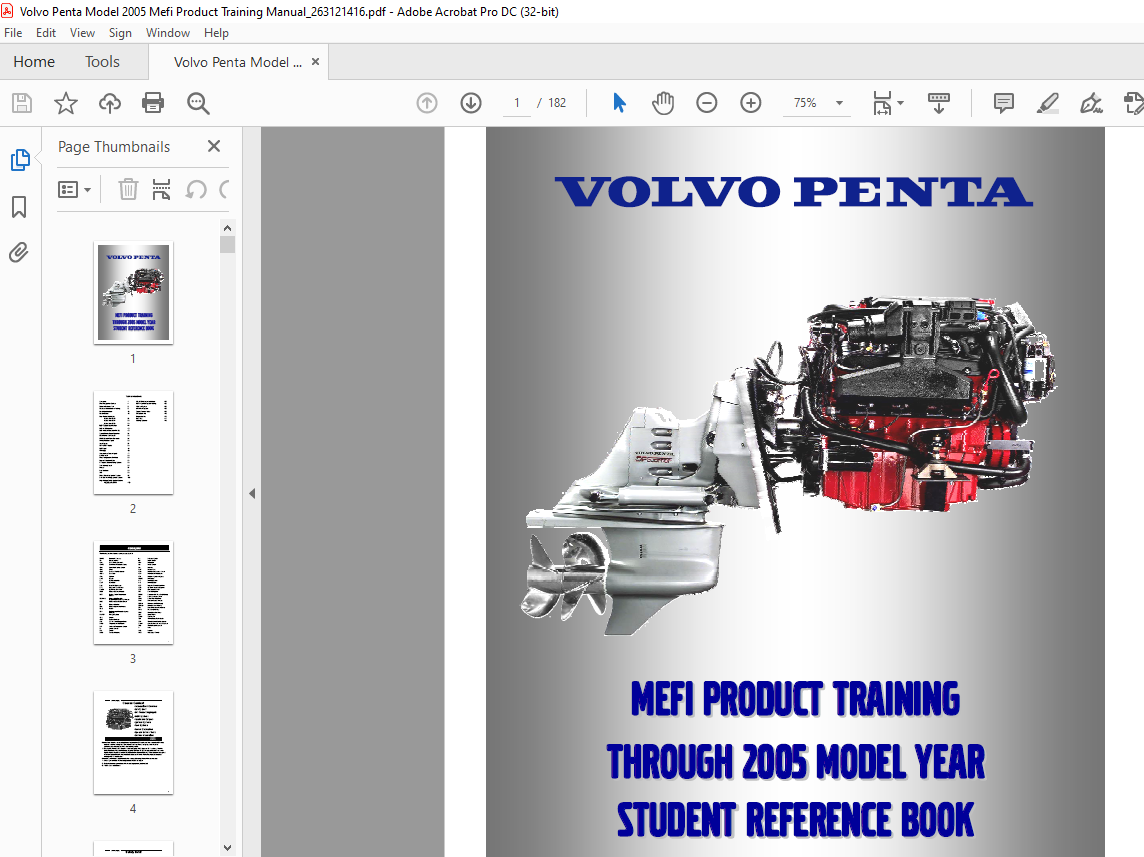The image size is (1144, 857).
Task: Click the '182' total pages text
Action: pos(557,103)
